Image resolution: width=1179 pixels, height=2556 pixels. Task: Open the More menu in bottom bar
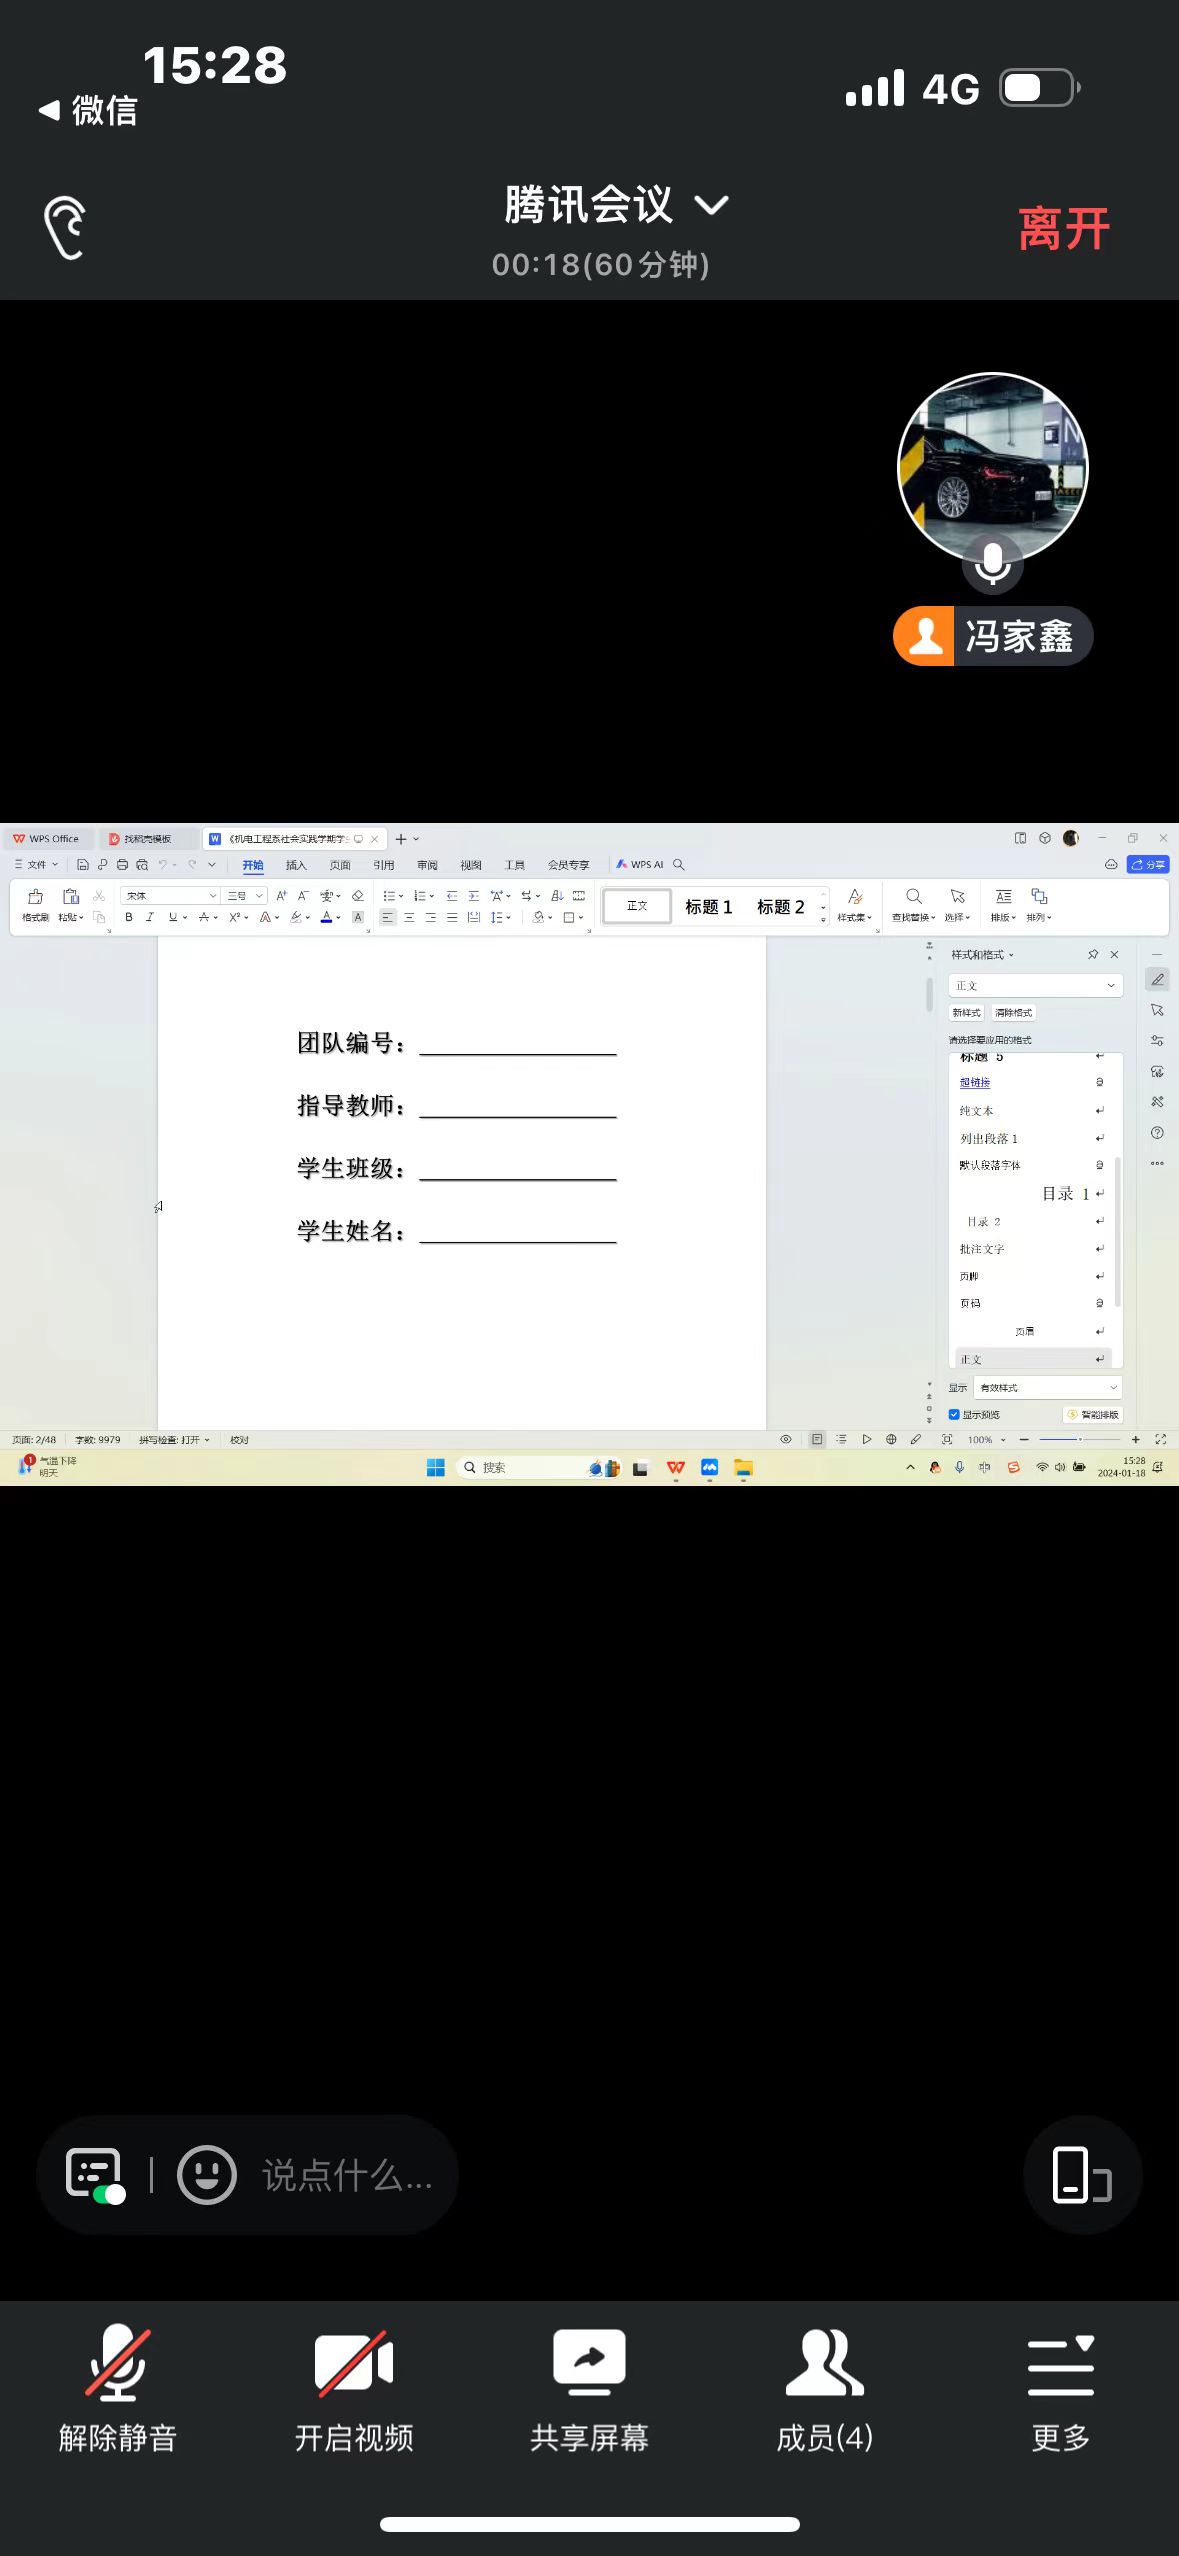pos(1060,2388)
